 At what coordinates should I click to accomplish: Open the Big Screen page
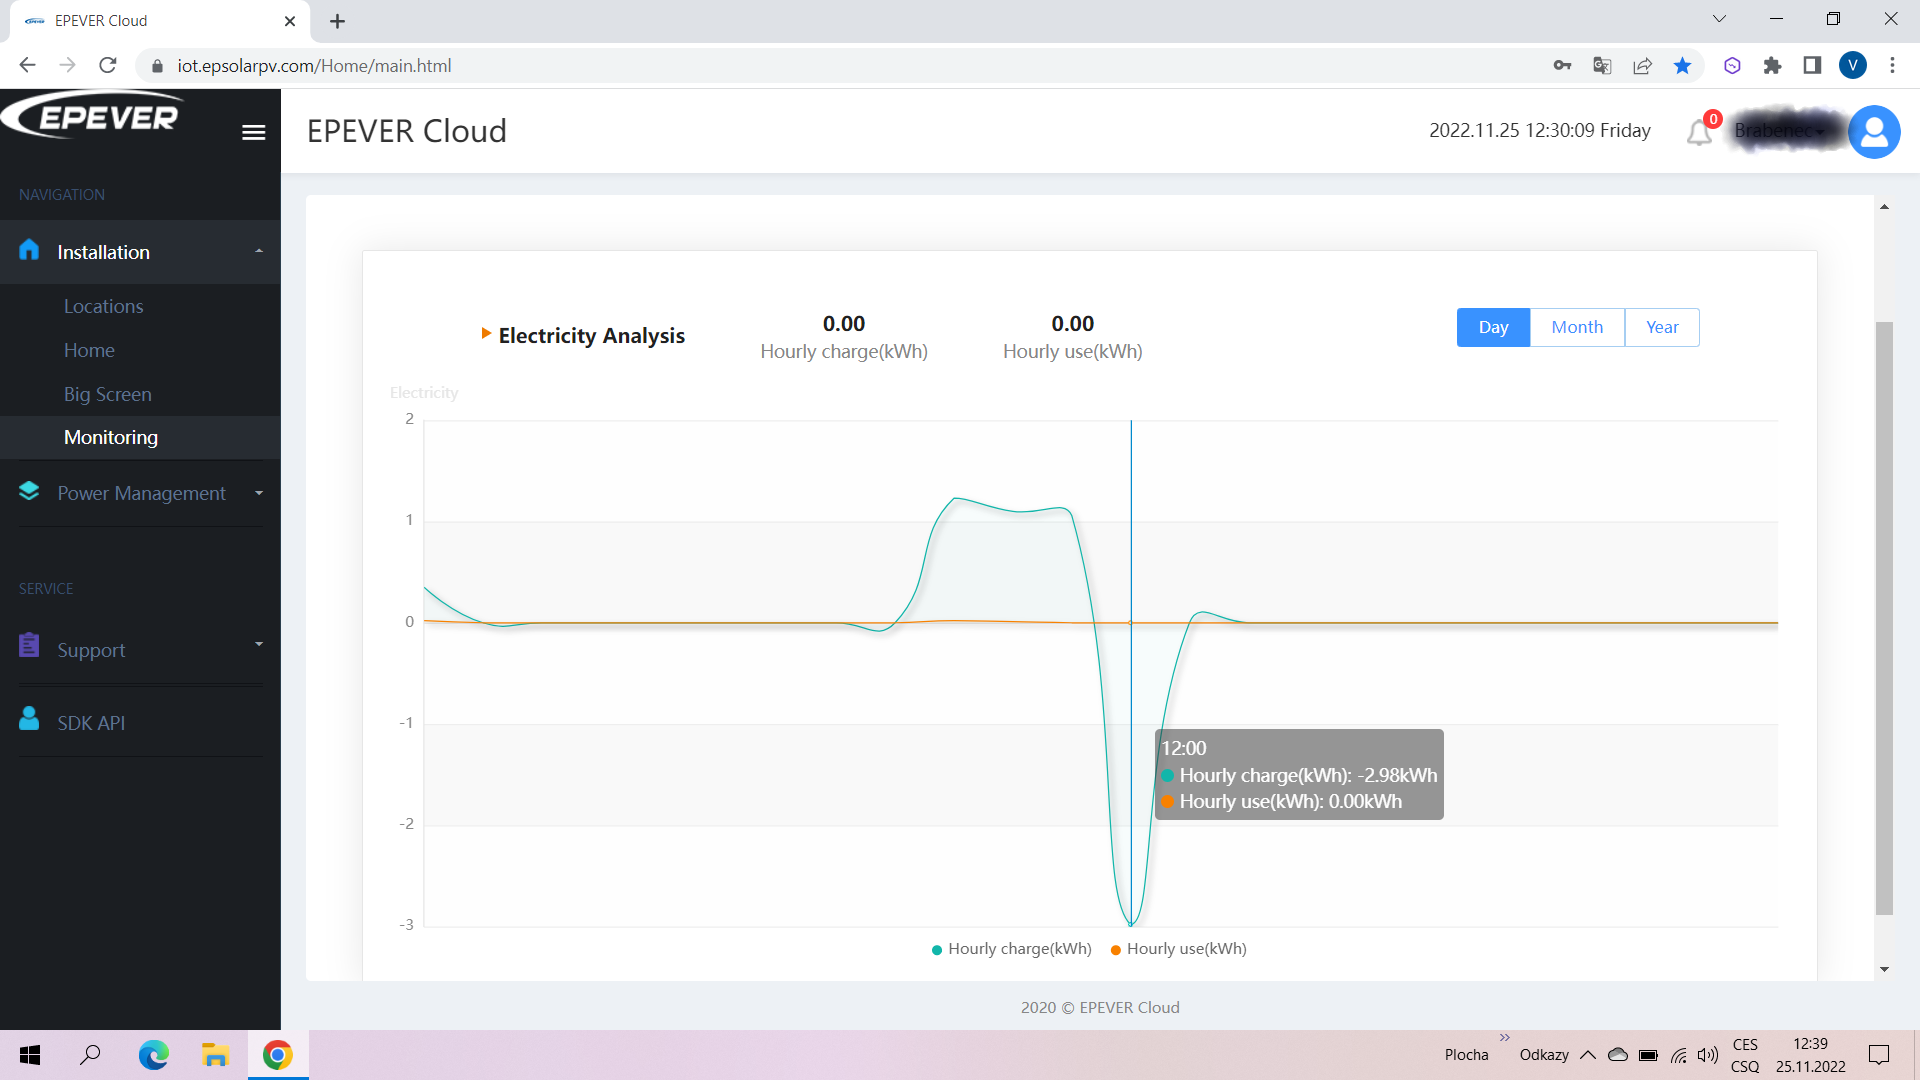108,394
